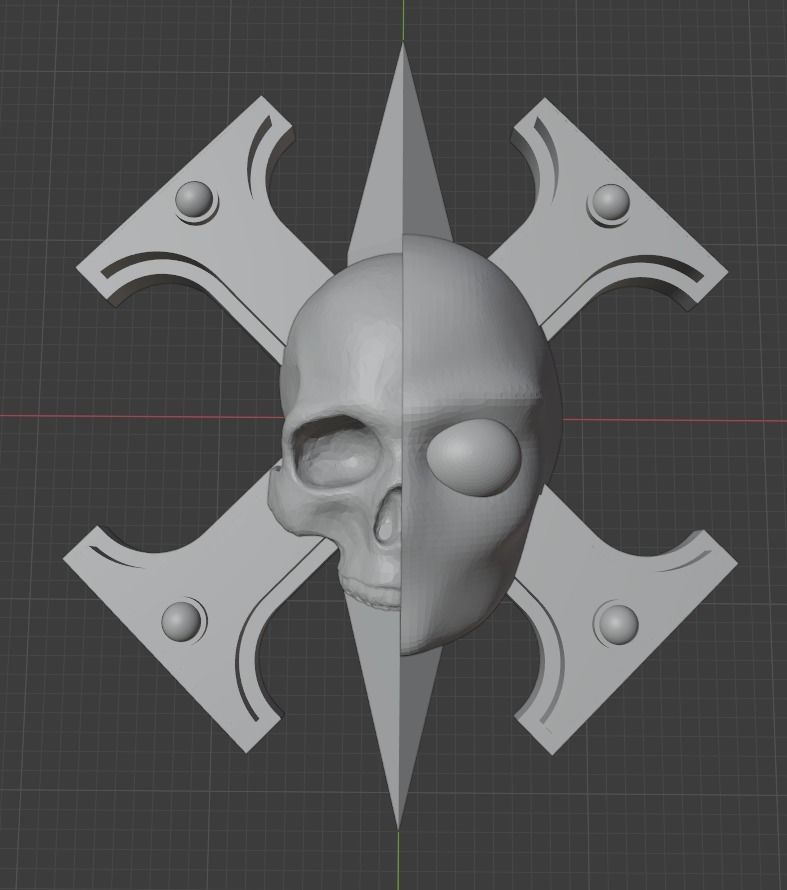Click the rivet sphere on lower-right cross arm

point(617,624)
